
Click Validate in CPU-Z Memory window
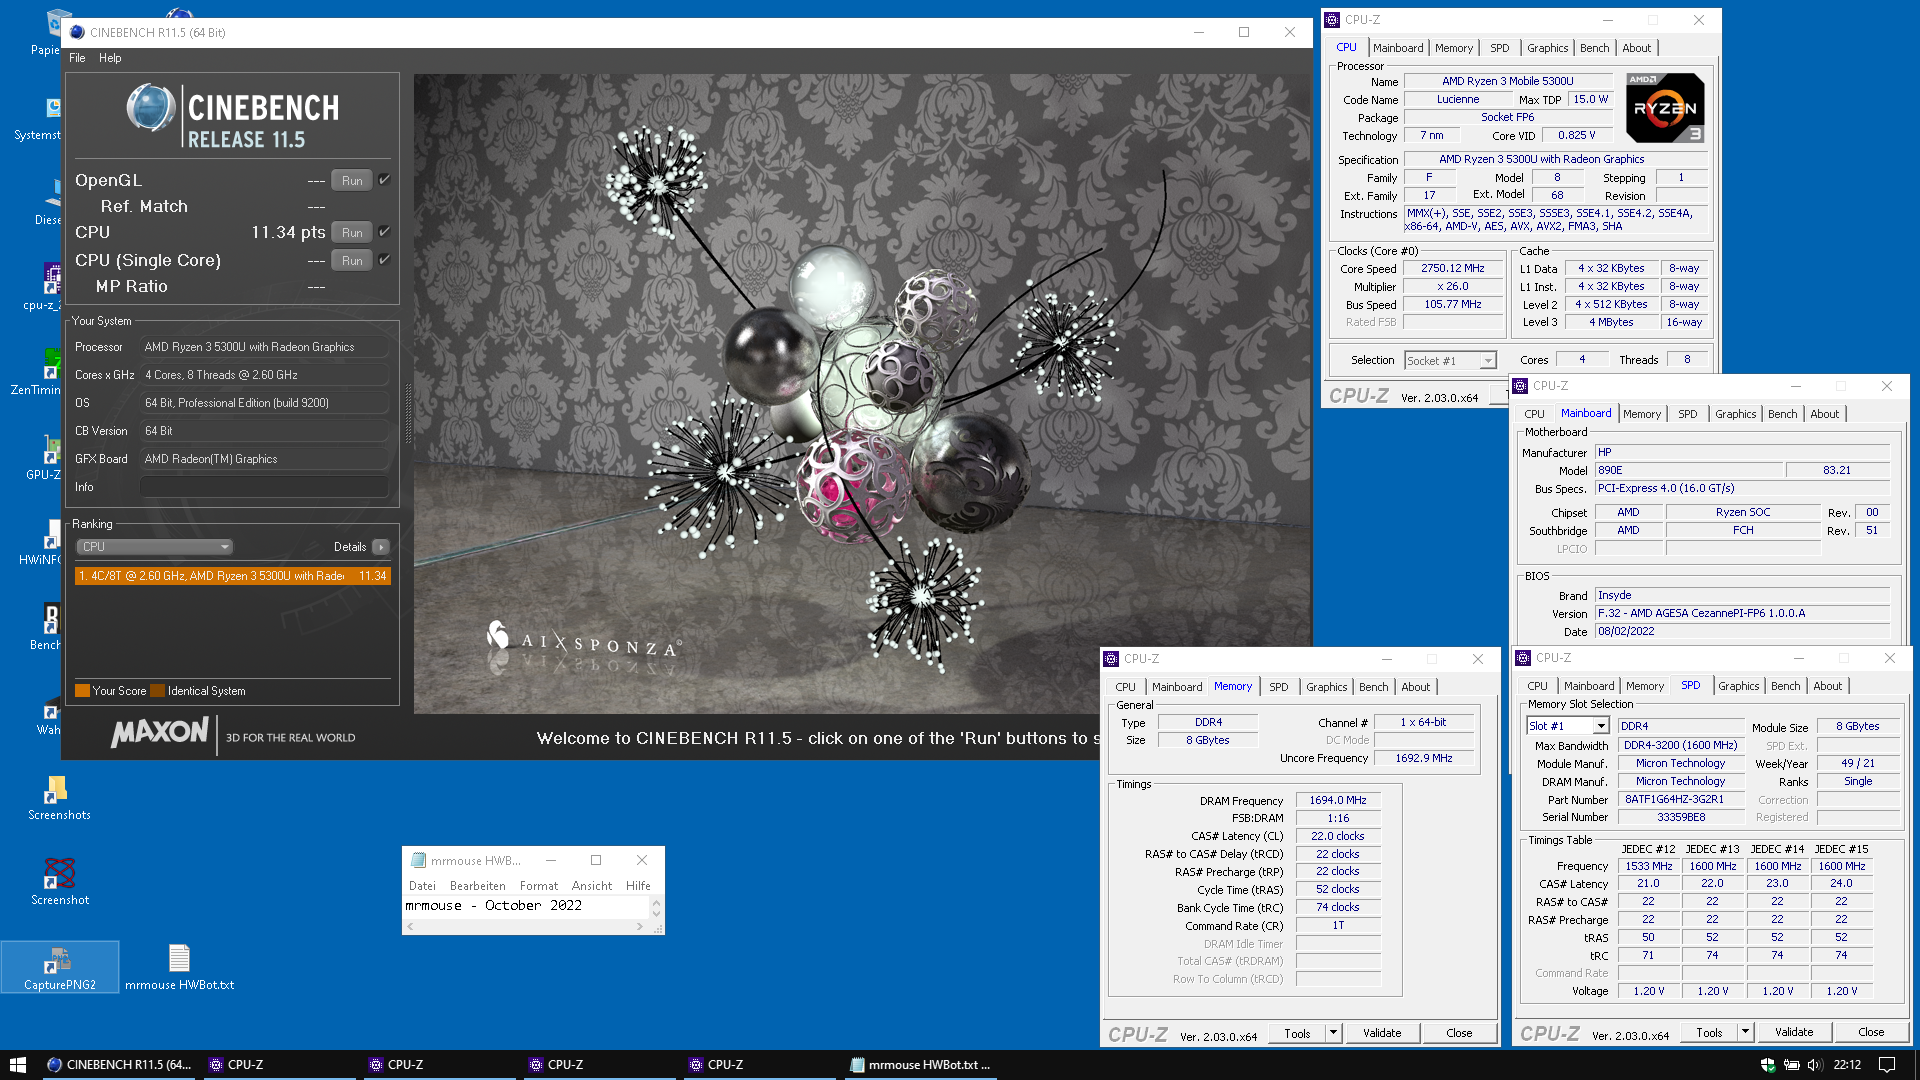1382,1033
